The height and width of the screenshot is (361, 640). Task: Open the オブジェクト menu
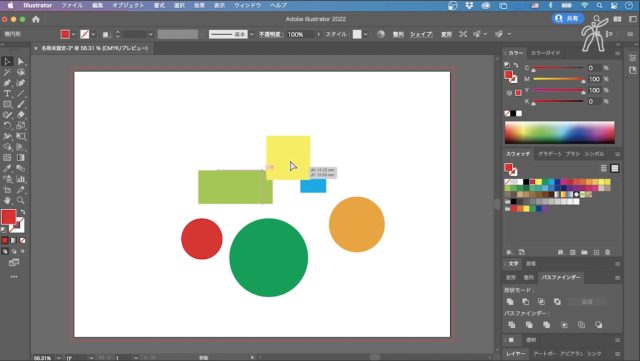pos(128,5)
